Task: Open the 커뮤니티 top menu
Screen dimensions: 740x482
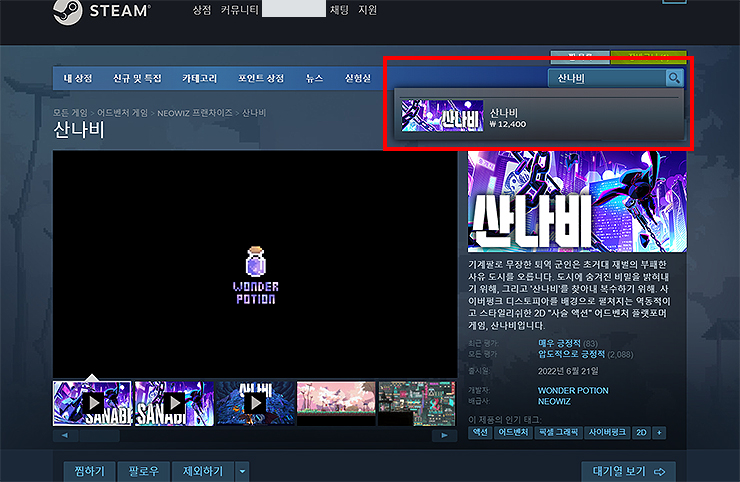Action: (x=239, y=10)
